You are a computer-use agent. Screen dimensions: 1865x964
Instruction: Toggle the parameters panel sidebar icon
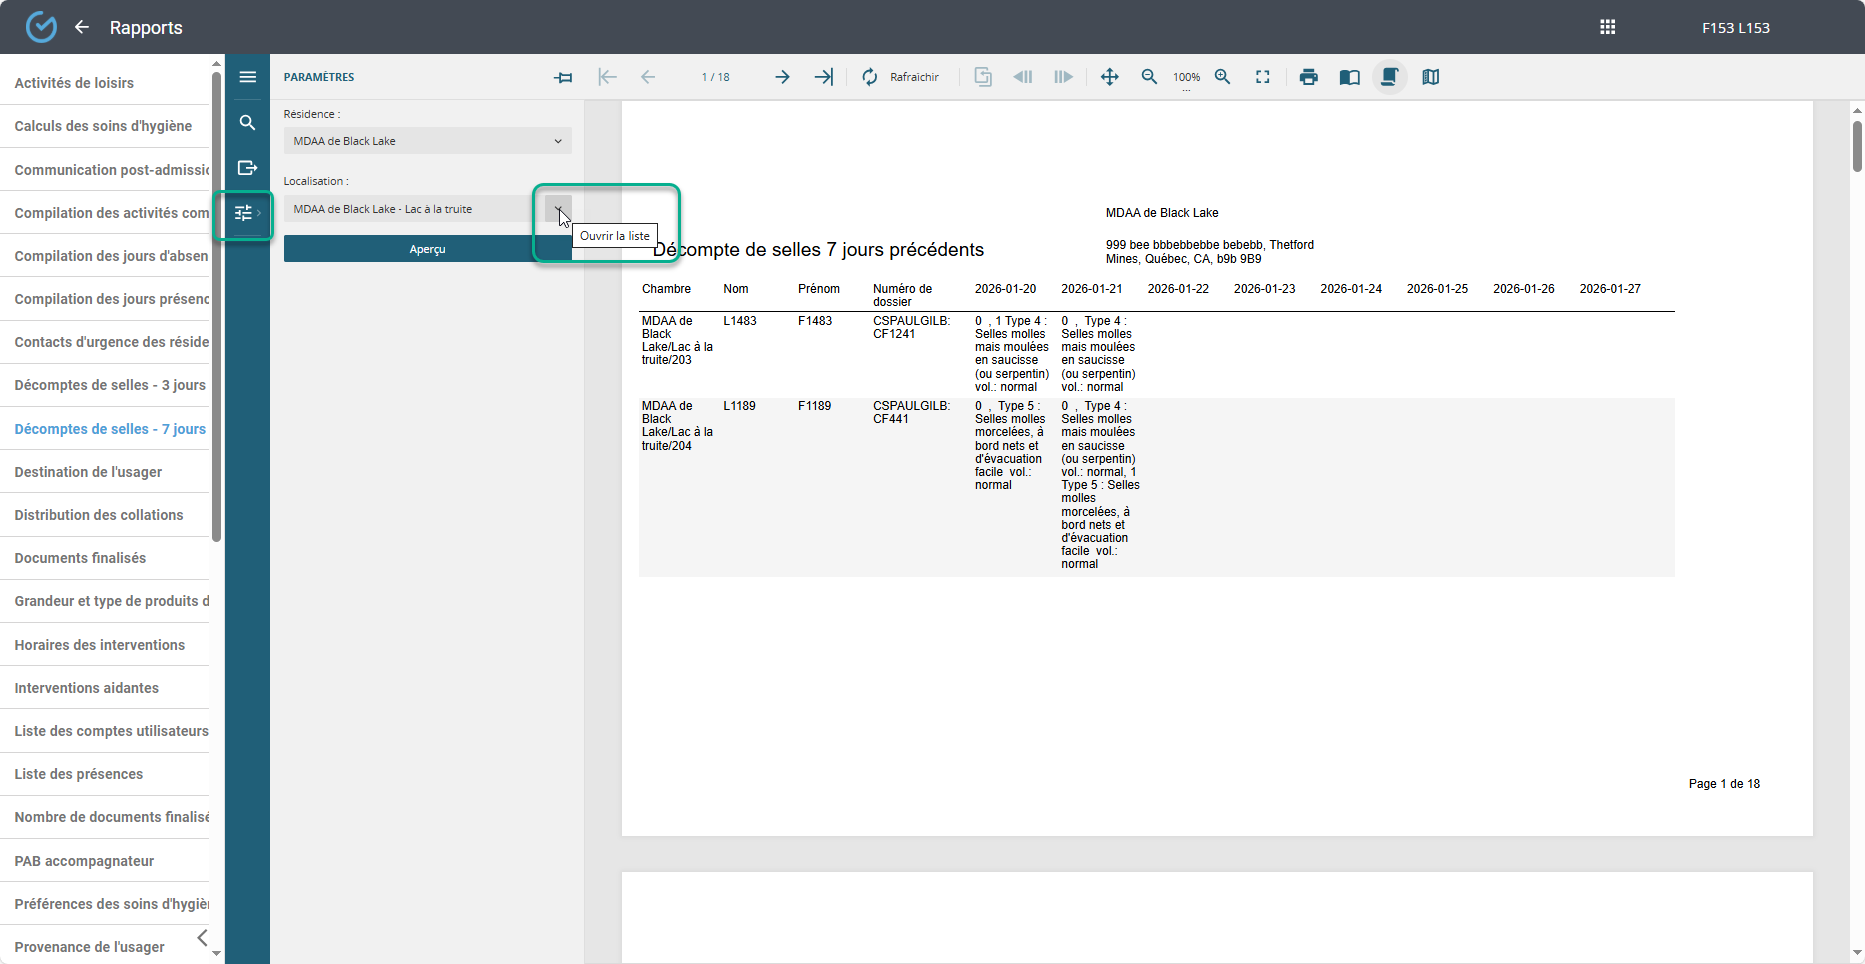244,213
